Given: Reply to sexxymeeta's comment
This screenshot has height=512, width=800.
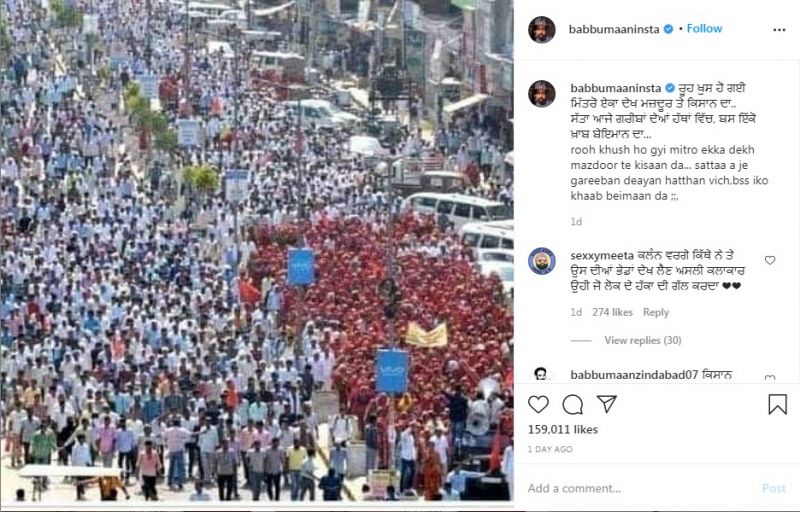Looking at the screenshot, I should [656, 312].
